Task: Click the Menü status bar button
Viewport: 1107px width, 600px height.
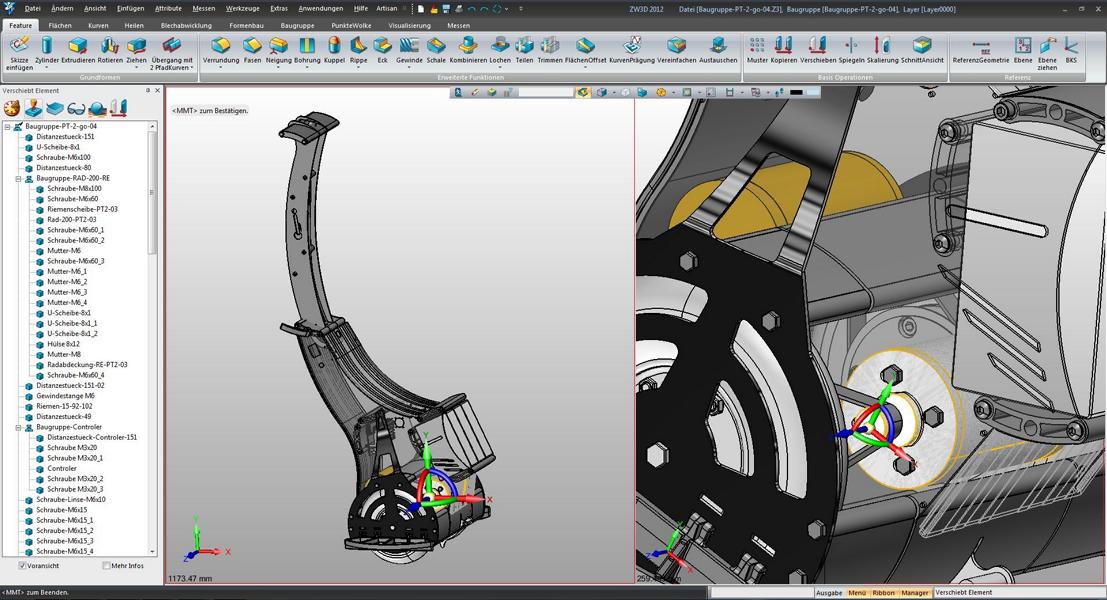Action: point(857,593)
